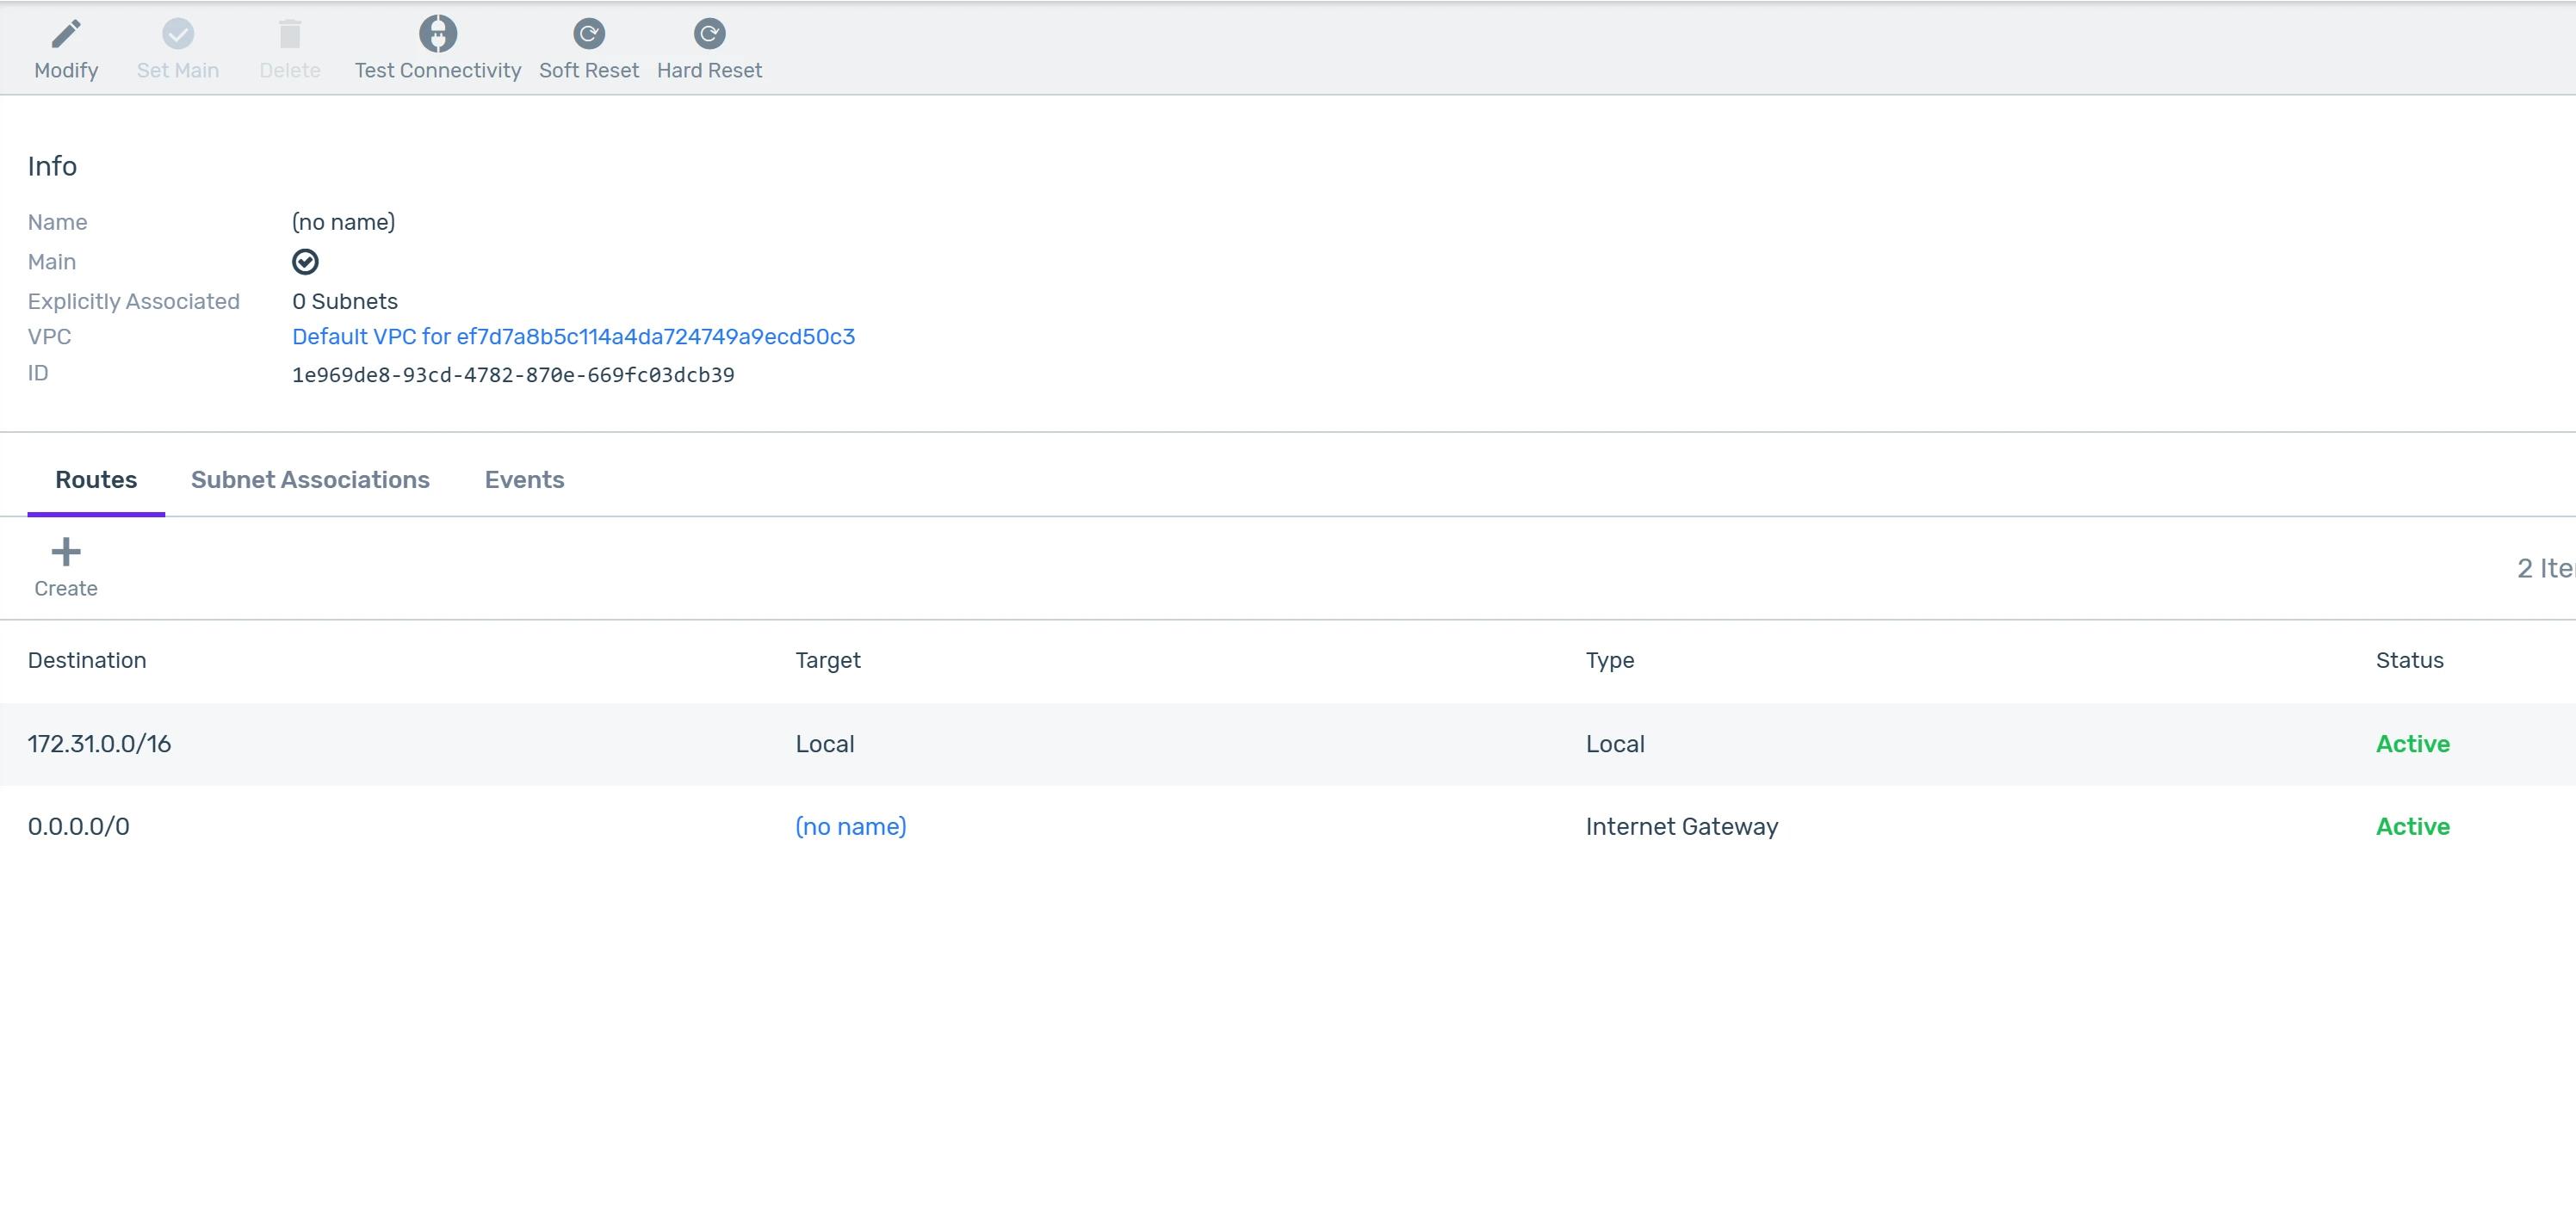Open the Default VPC link
This screenshot has width=2576, height=1217.
point(573,337)
